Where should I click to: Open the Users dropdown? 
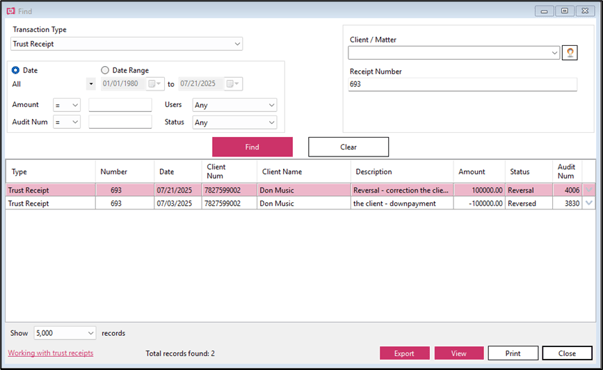pos(235,105)
